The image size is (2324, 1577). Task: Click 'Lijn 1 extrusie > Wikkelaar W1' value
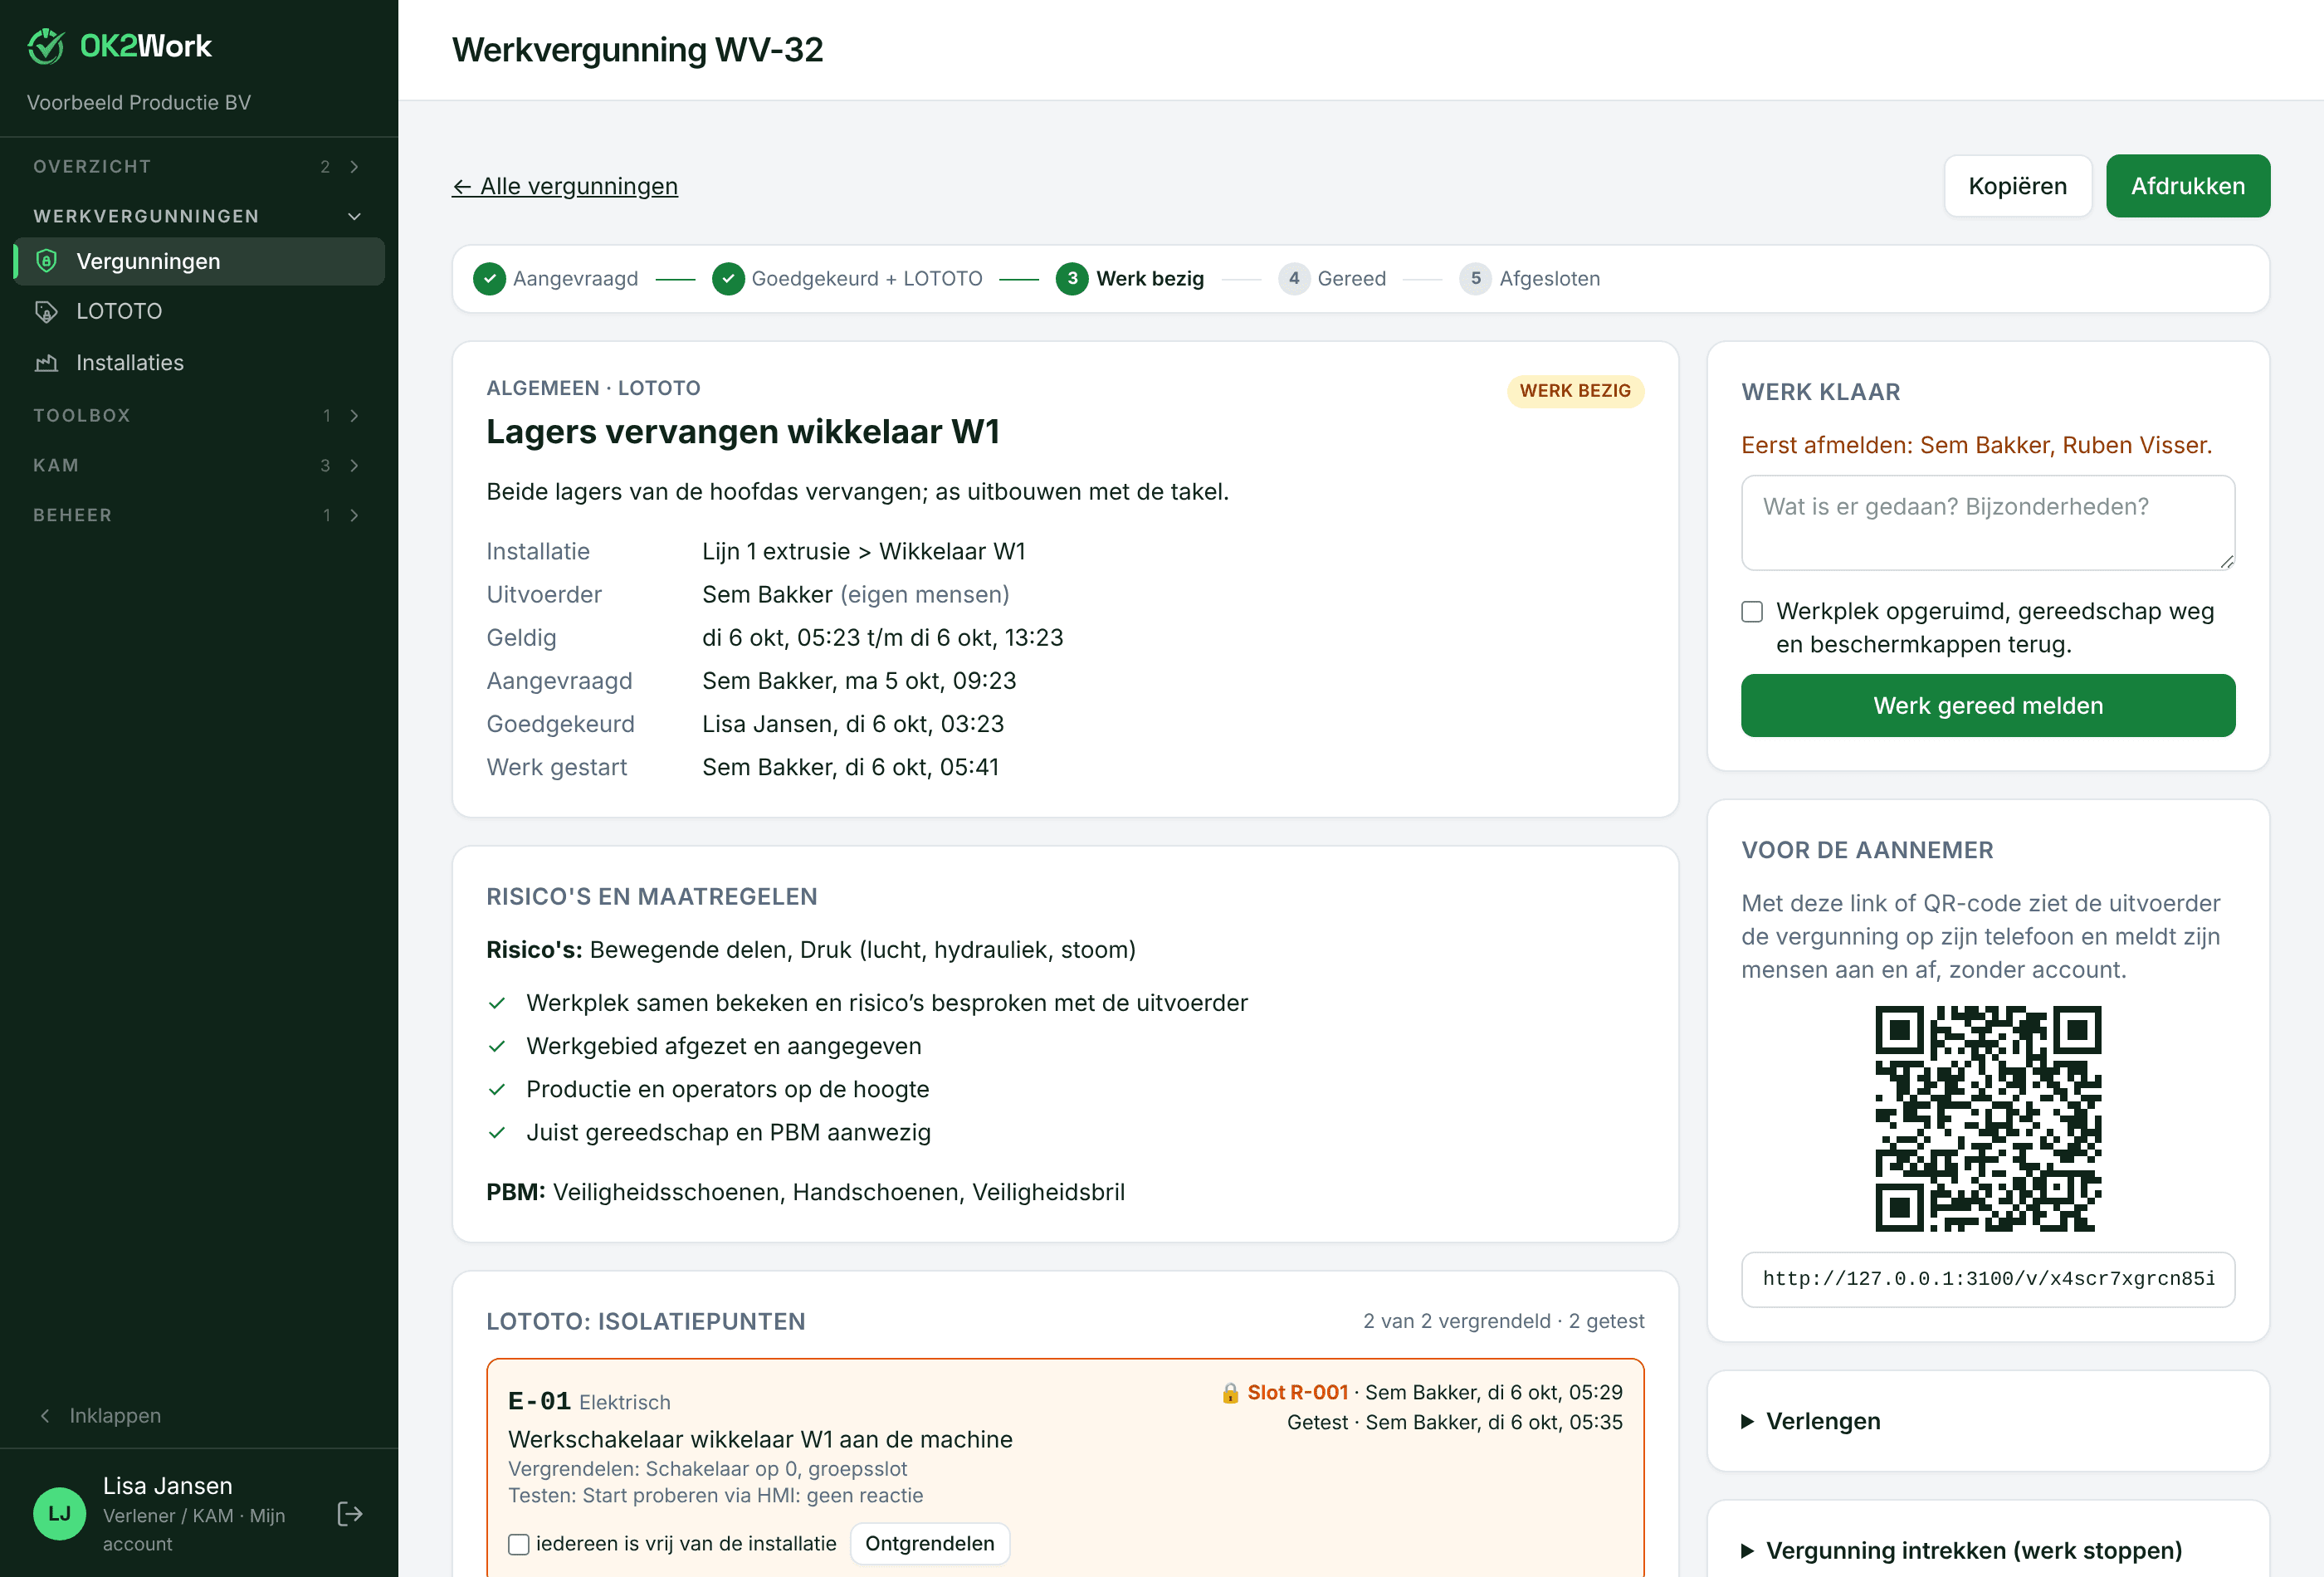coord(863,551)
